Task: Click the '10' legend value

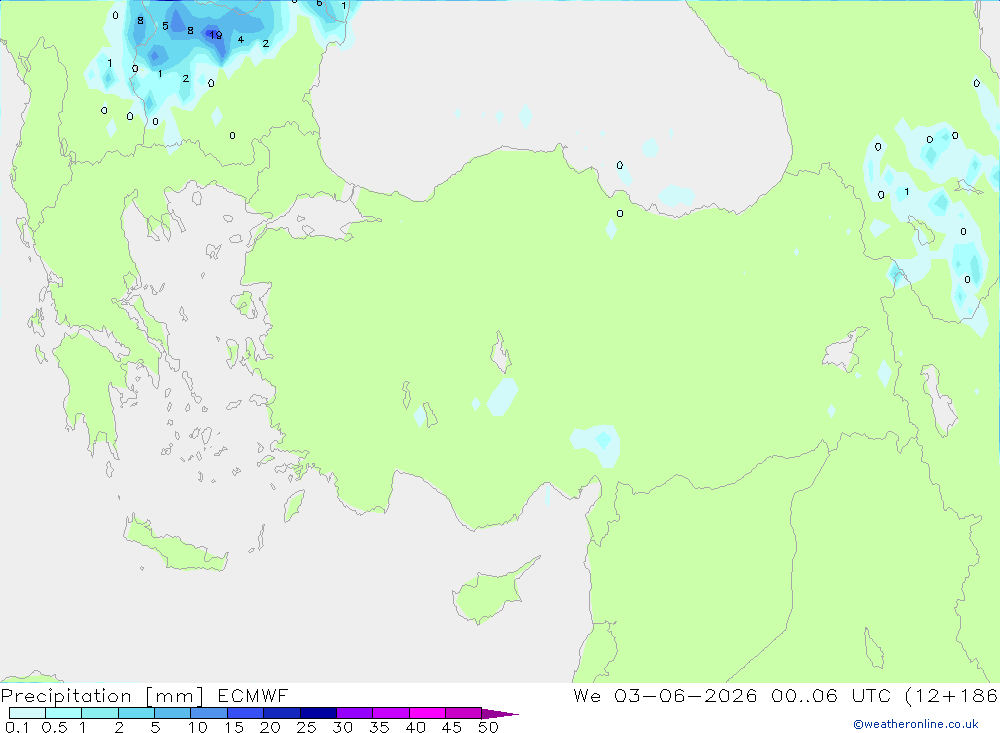Action: click(198, 727)
